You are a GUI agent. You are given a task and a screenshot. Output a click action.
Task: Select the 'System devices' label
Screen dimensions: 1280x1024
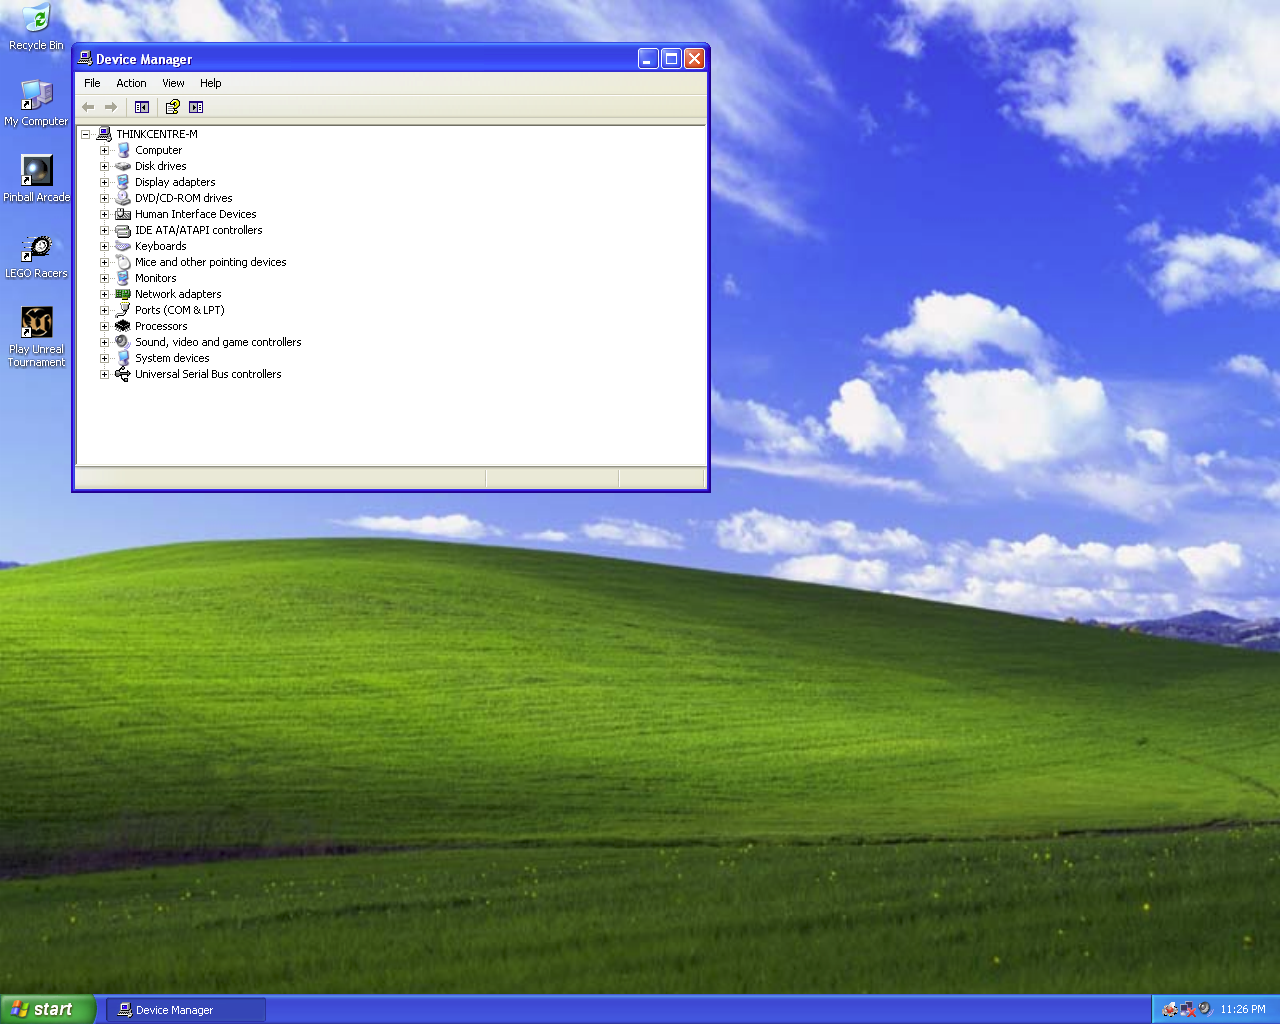172,358
